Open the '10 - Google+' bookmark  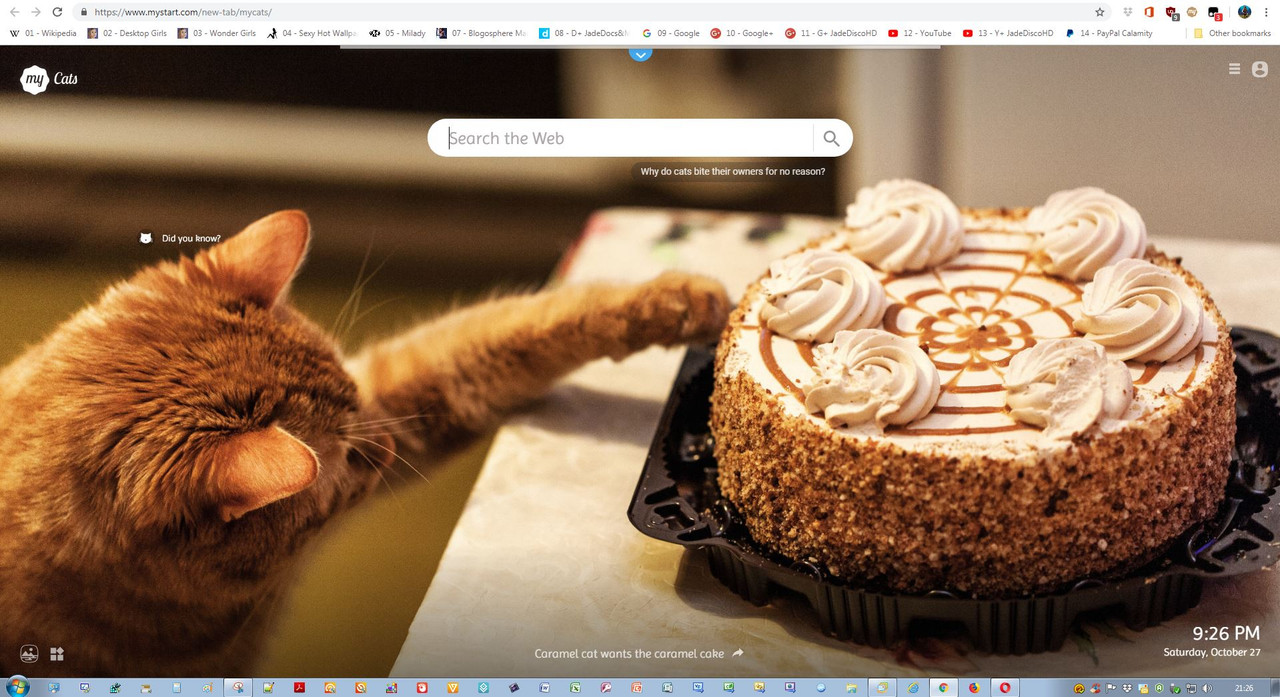(x=742, y=33)
